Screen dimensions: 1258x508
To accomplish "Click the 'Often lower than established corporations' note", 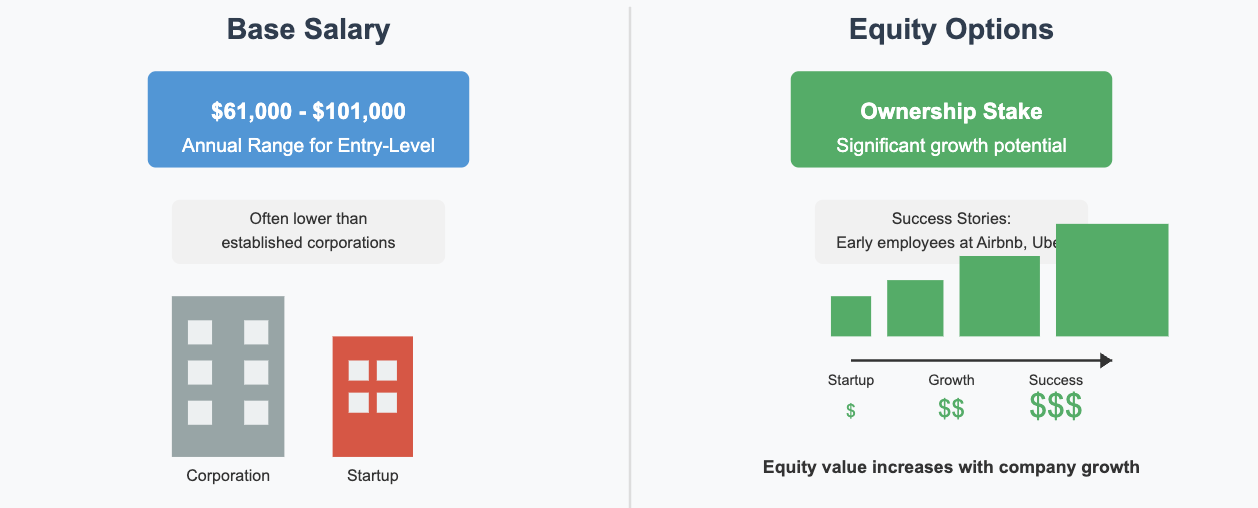I will 308,232.
